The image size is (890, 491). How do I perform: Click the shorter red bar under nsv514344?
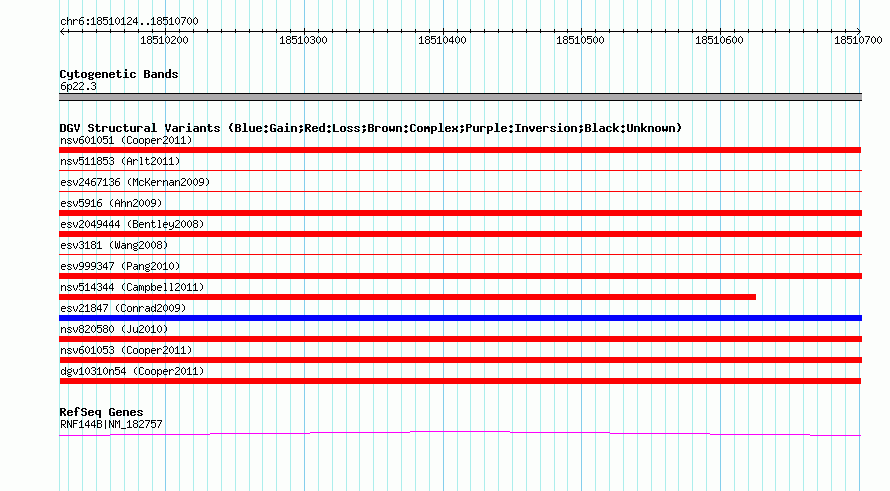(x=408, y=297)
